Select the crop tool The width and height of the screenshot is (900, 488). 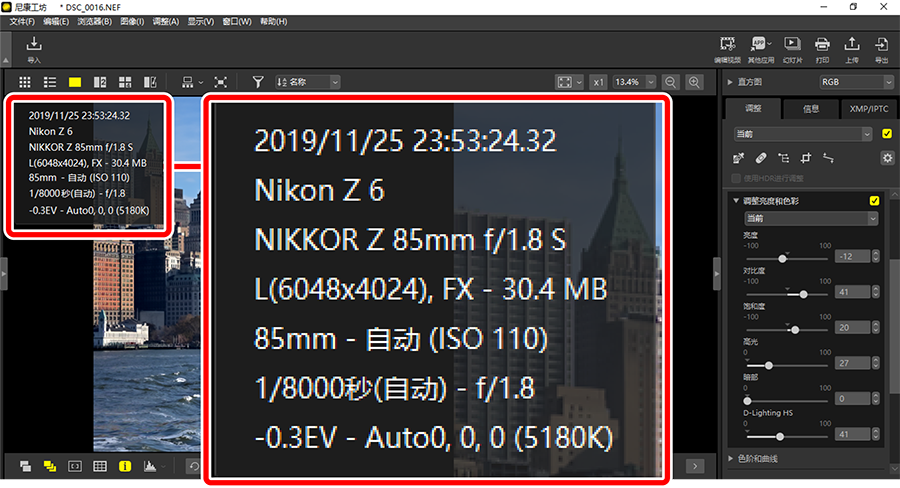click(806, 158)
